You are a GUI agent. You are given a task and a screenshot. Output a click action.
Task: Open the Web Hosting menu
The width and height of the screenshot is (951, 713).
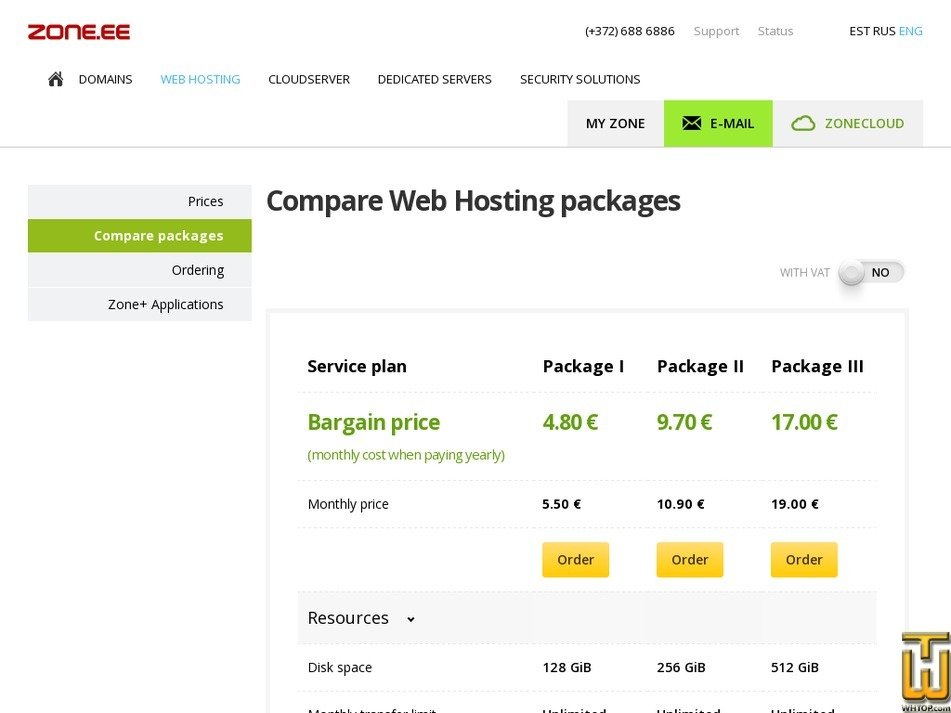(x=200, y=79)
